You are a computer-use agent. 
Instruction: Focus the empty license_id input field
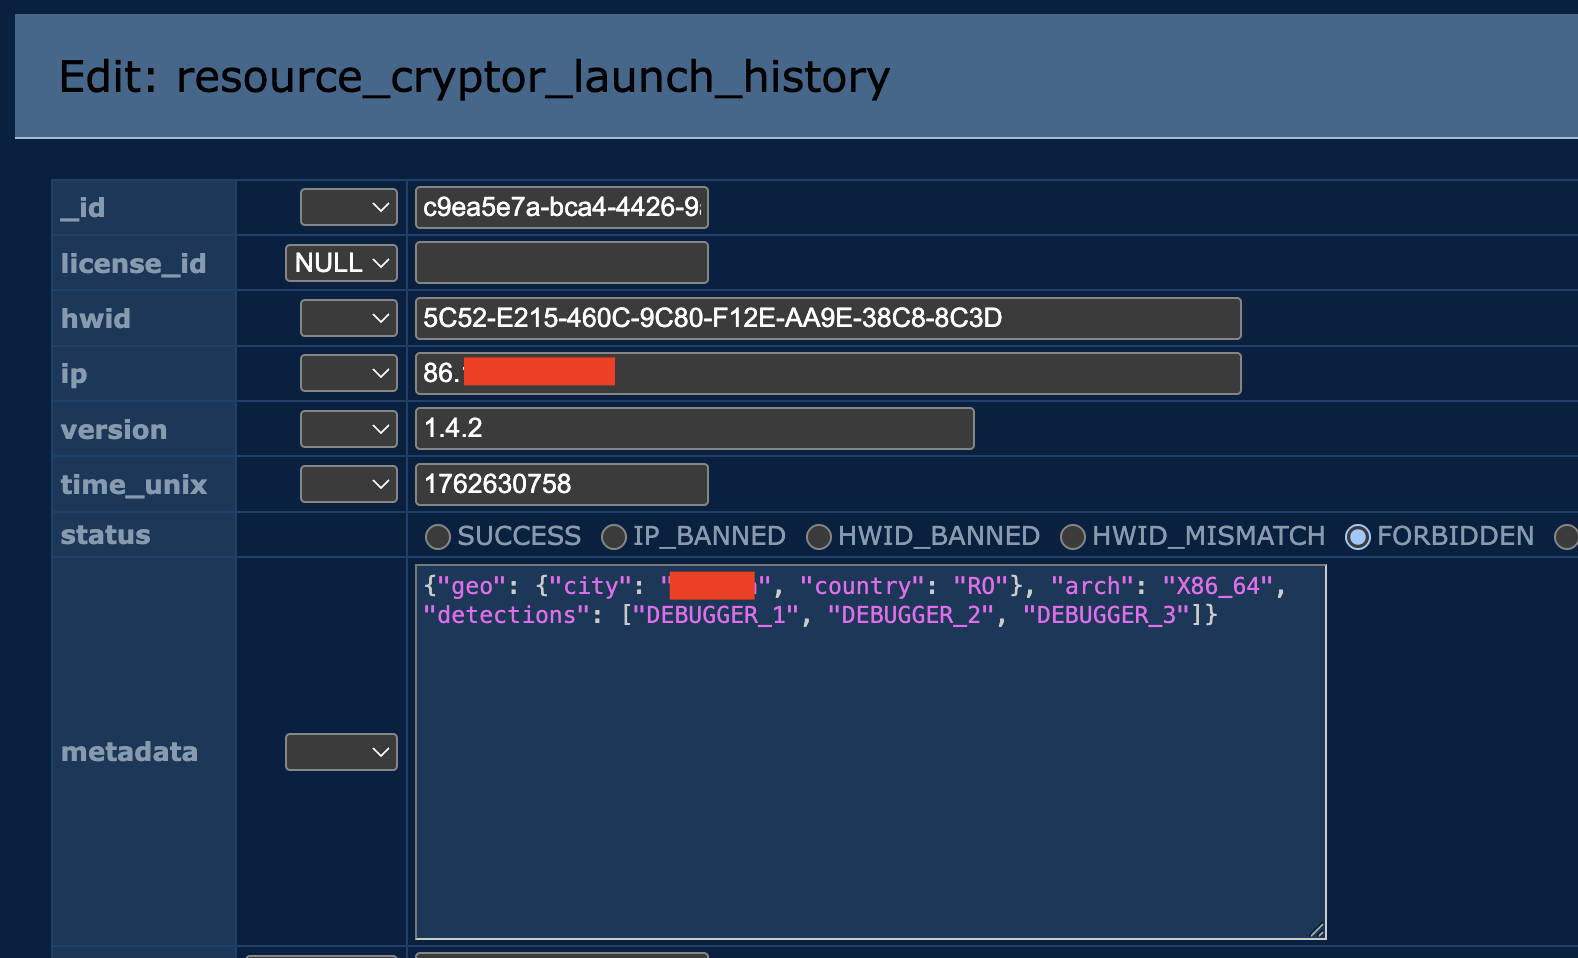[561, 263]
